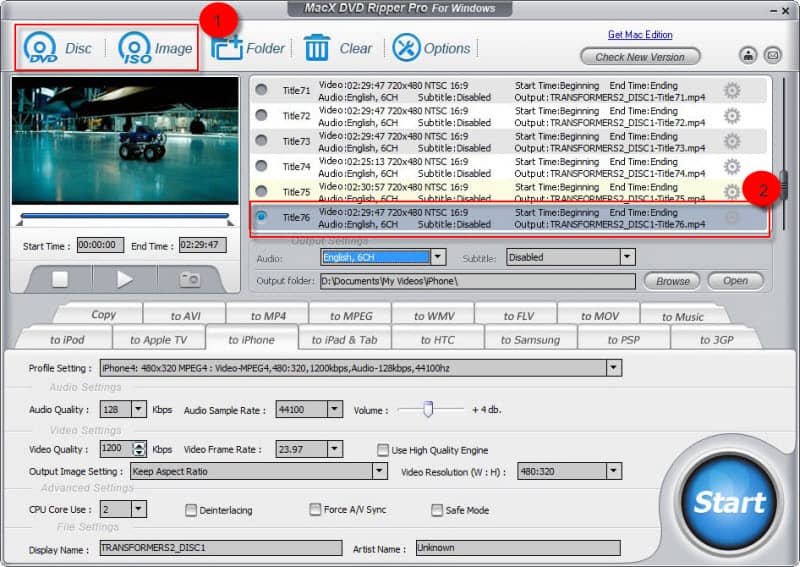Open the CPU Core Use dropdown

coord(139,509)
